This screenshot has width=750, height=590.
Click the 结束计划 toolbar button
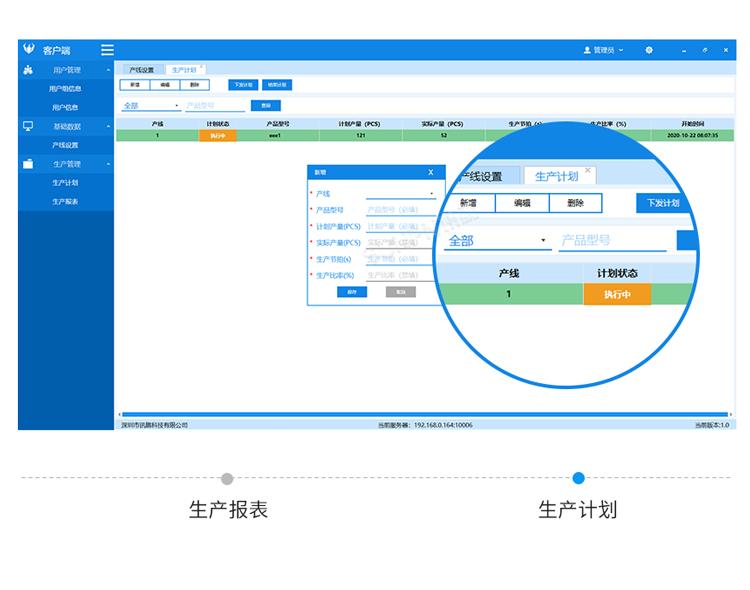276,85
